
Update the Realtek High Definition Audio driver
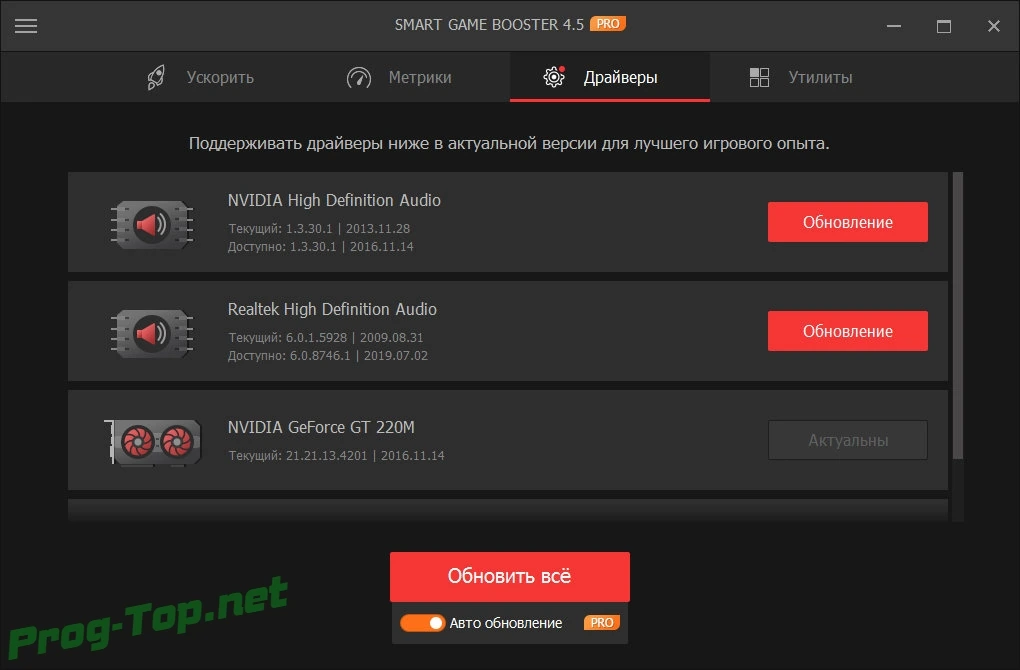848,331
